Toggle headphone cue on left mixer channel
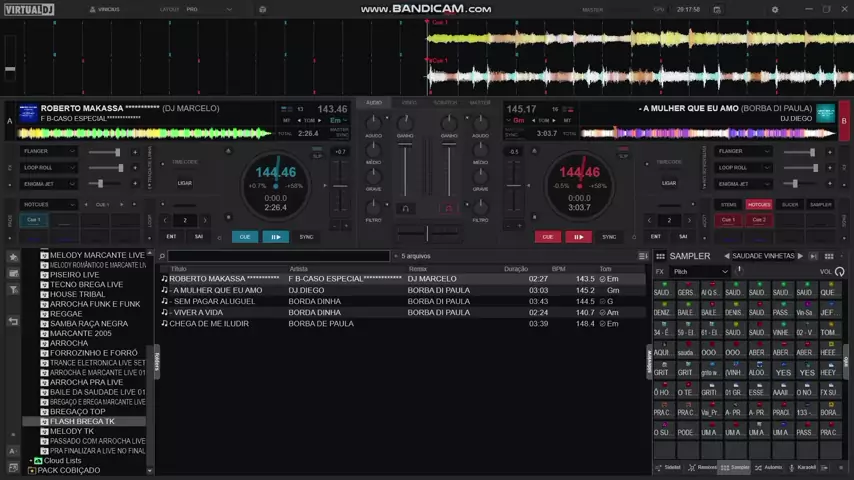 click(405, 209)
